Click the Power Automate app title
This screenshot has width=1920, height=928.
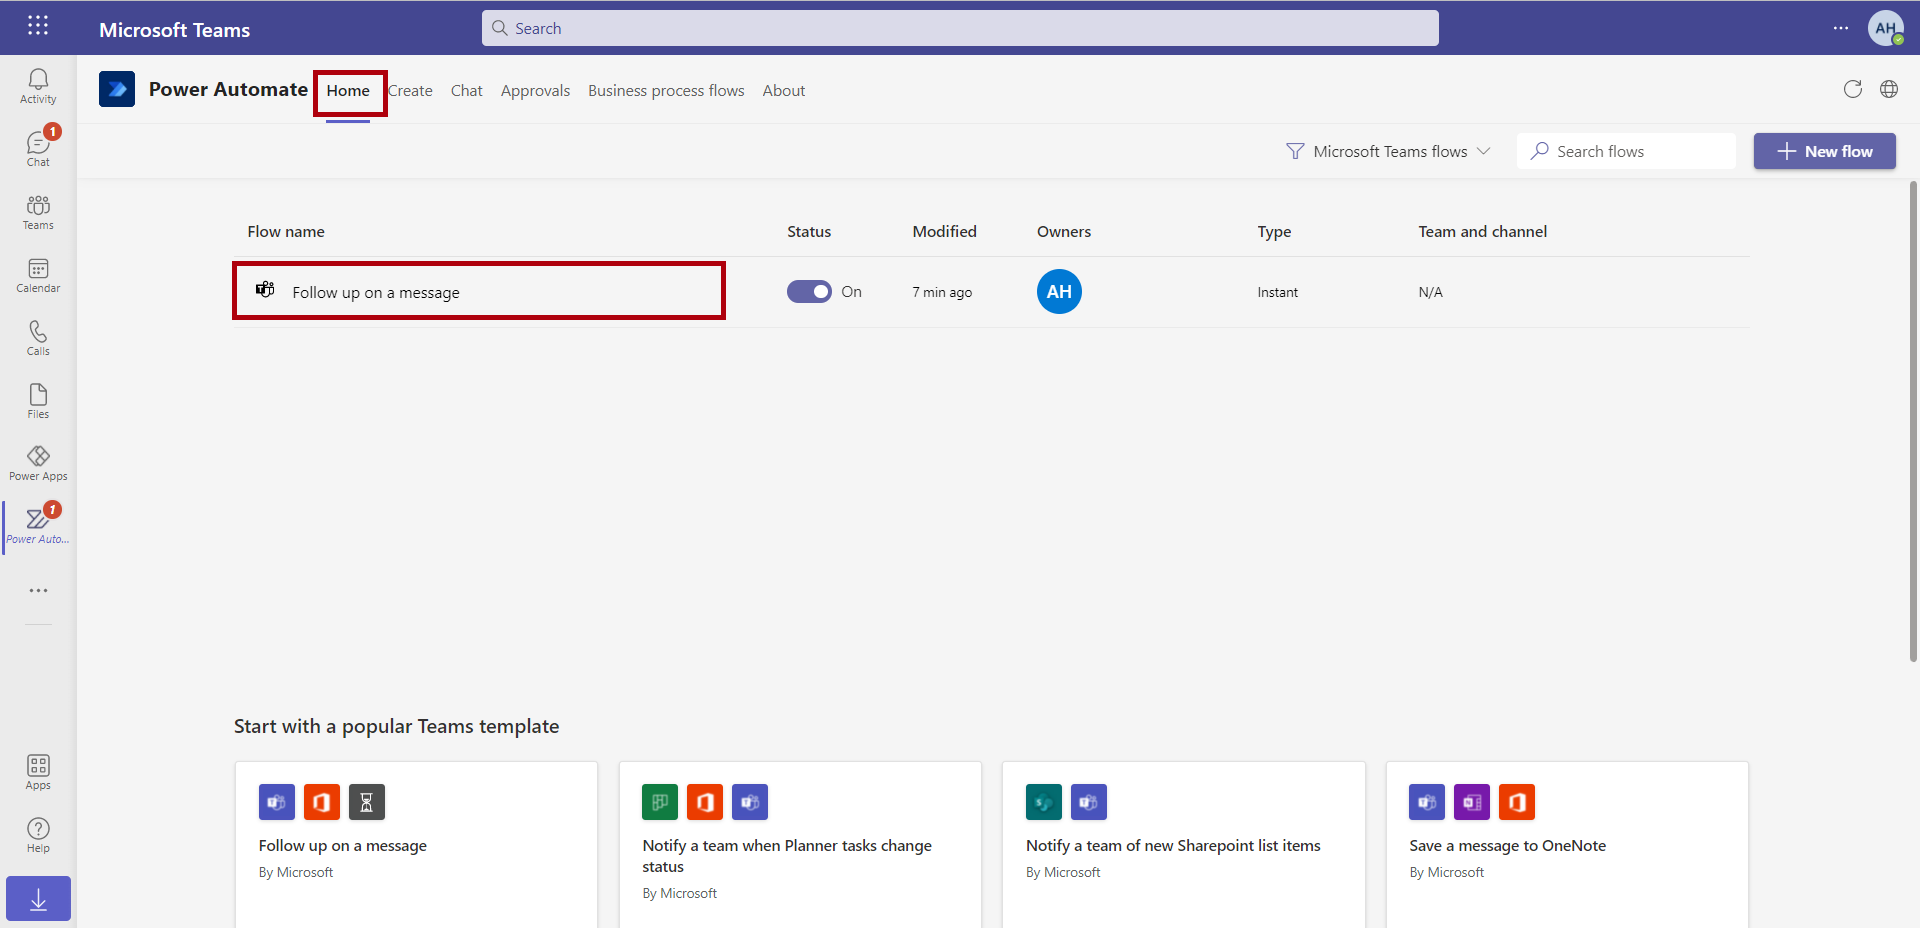[x=228, y=89]
